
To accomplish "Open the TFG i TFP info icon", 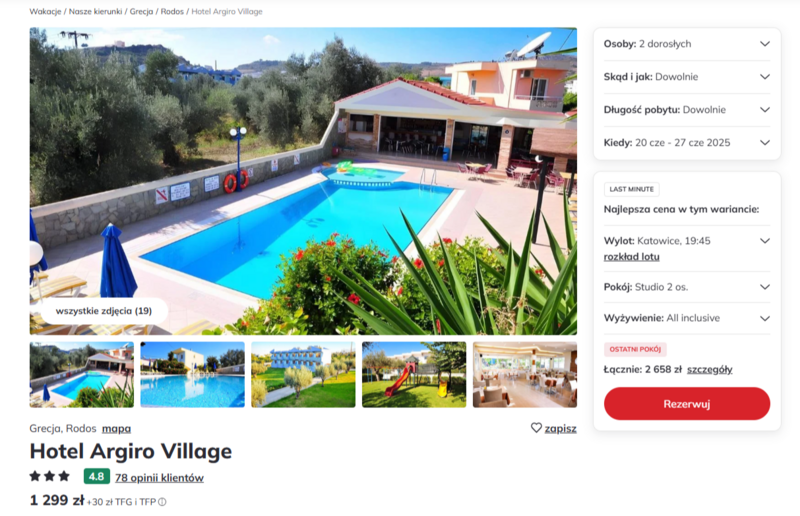I will click(x=162, y=502).
